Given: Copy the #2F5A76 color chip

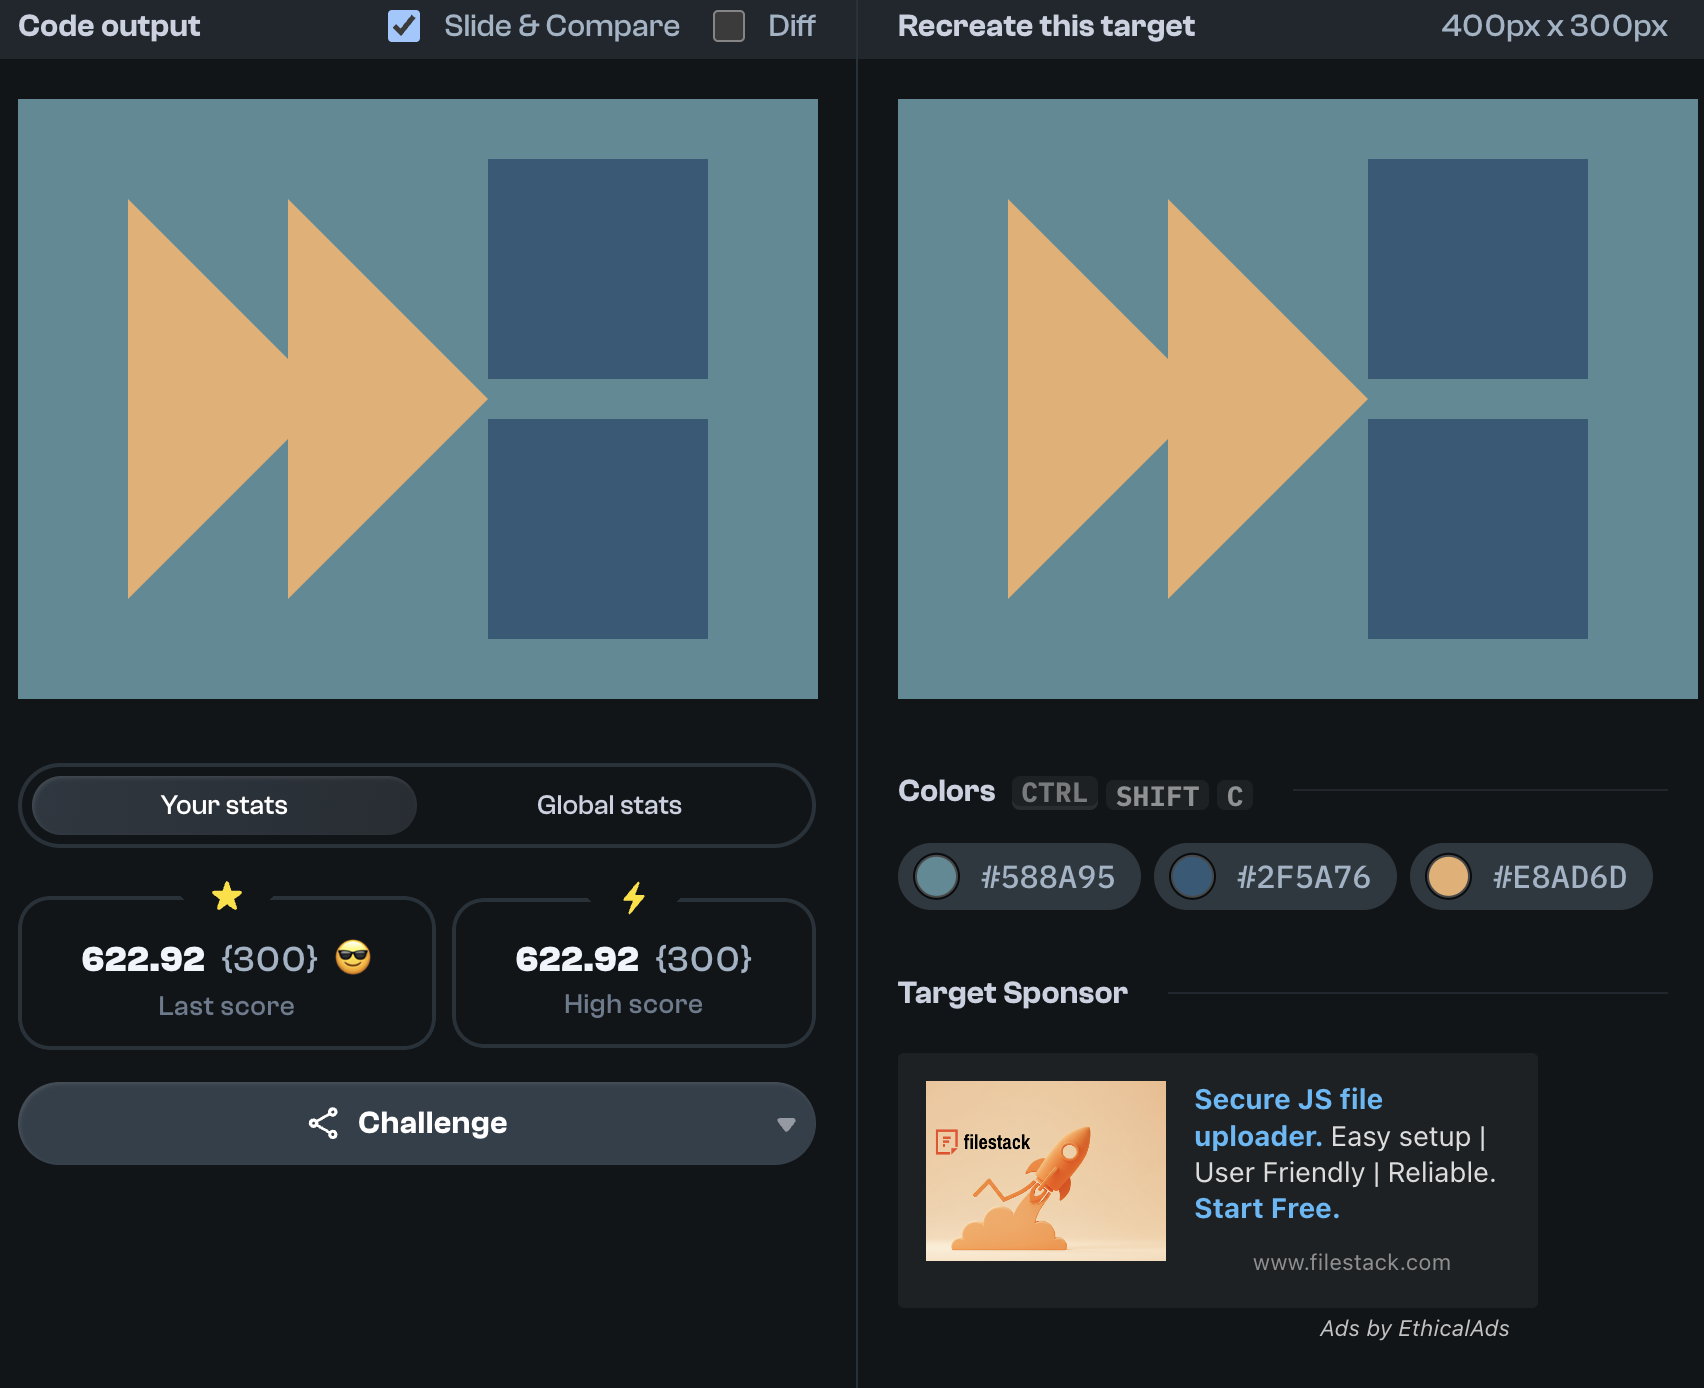Looking at the screenshot, I should point(1274,877).
